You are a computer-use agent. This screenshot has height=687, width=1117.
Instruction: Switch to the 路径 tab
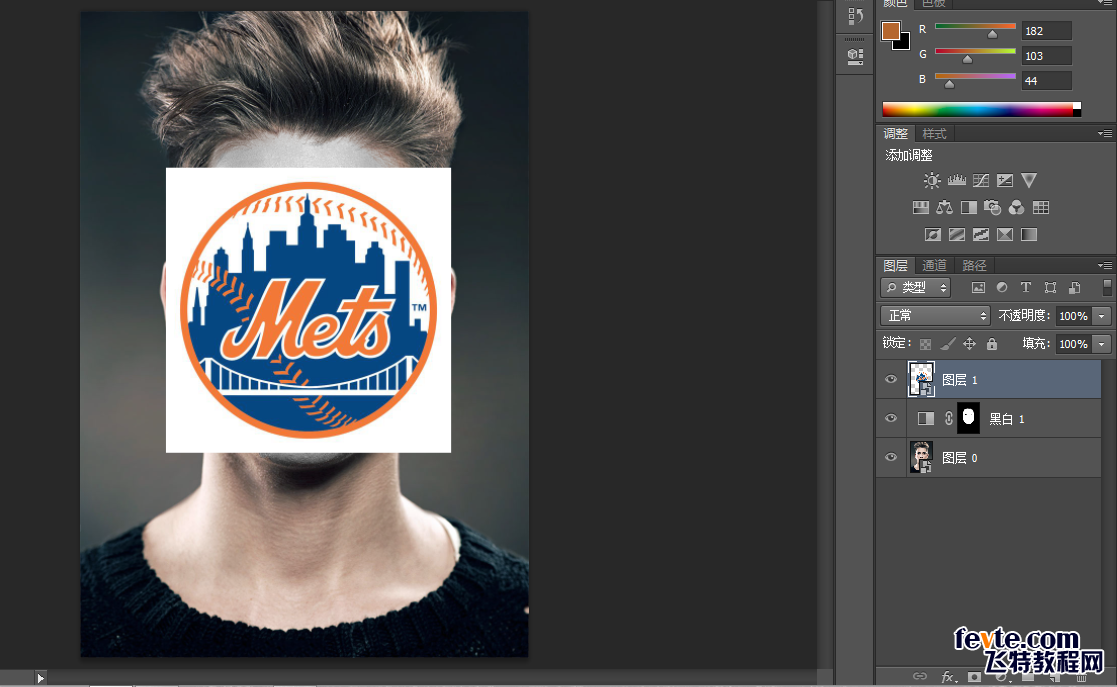(x=974, y=265)
